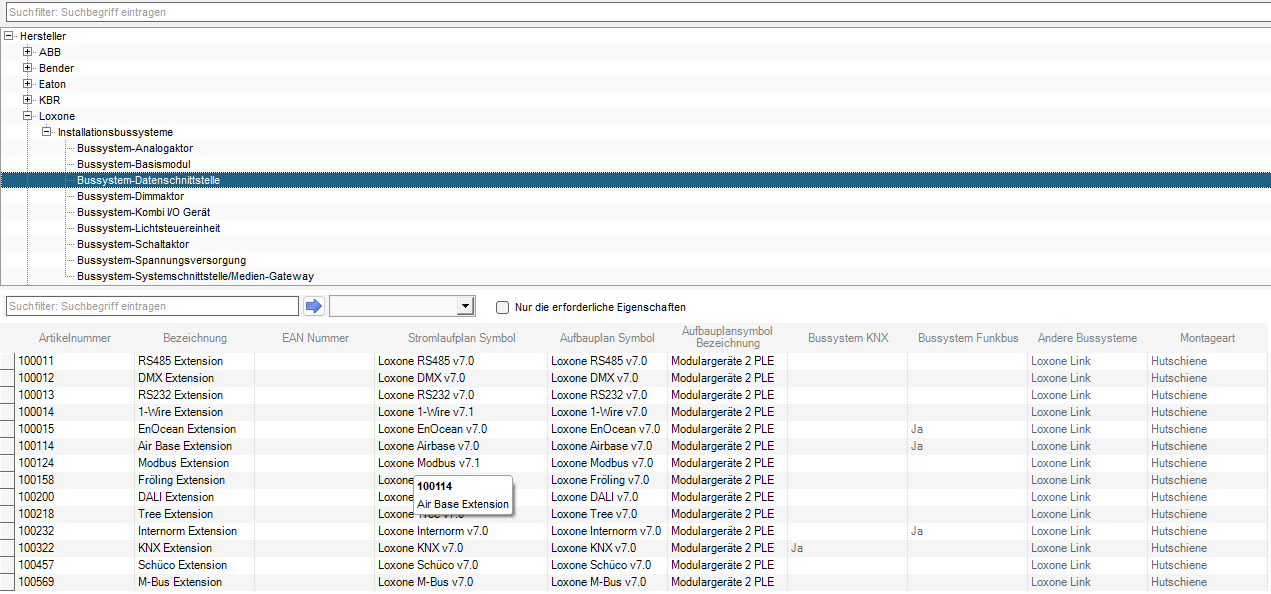Click the Bussystem Funkbus column header
Screen dimensions: 1271x594
968,338
